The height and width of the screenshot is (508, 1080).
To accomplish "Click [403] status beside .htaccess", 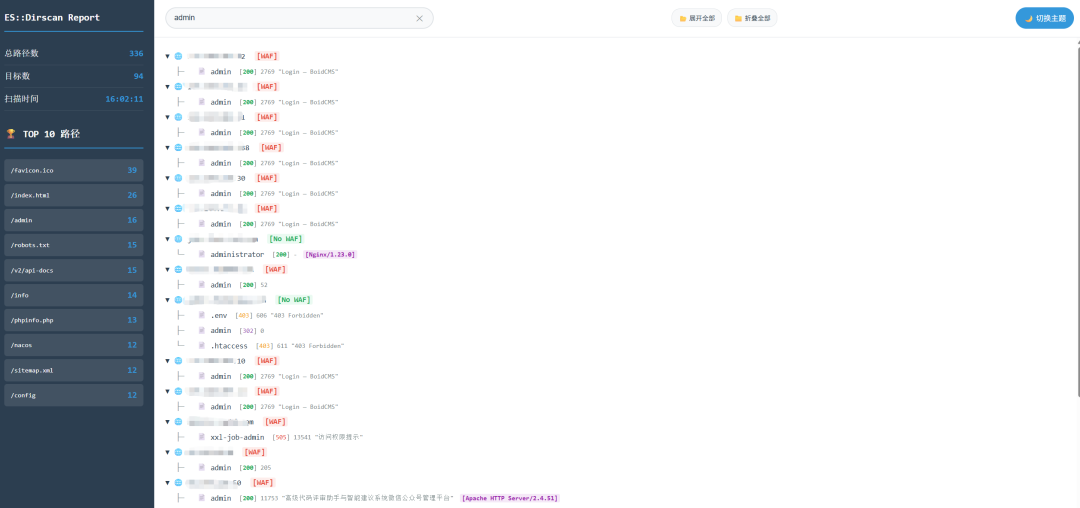I will (264, 346).
